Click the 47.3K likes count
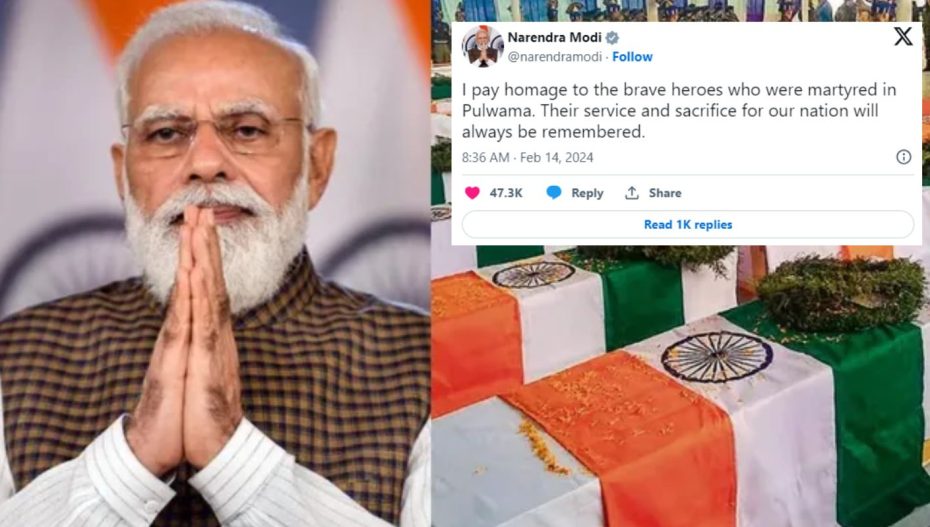 click(506, 193)
